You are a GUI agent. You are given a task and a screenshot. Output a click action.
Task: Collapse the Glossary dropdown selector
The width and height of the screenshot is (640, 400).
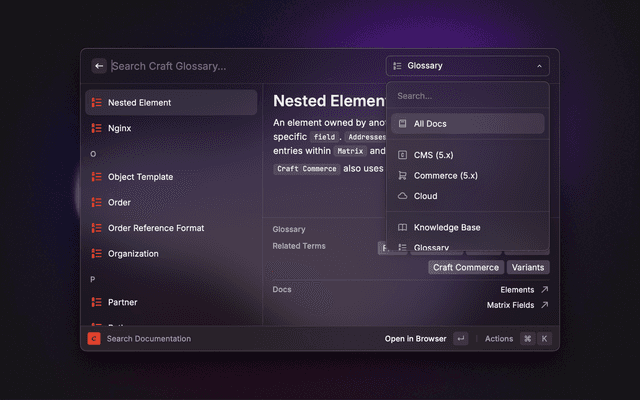tap(467, 66)
